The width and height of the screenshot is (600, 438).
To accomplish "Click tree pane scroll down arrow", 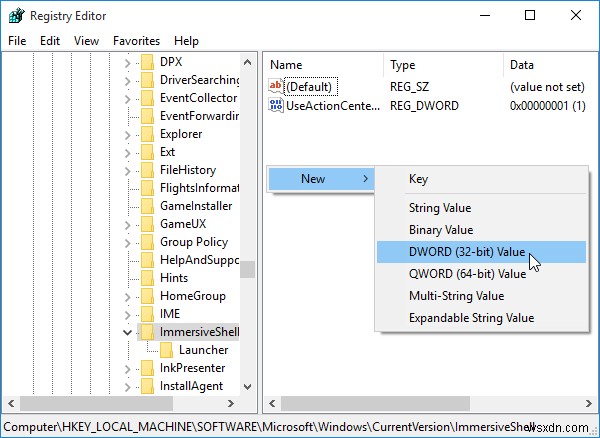I will (x=248, y=387).
